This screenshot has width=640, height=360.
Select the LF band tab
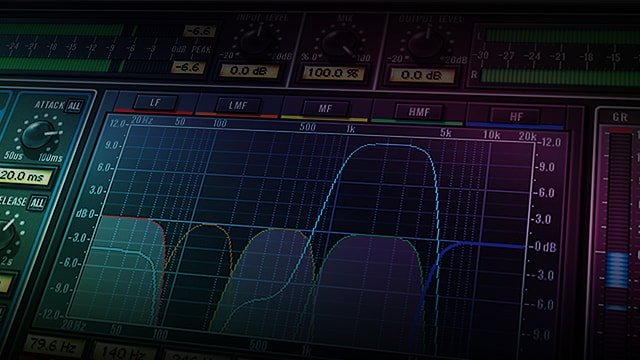pos(155,102)
